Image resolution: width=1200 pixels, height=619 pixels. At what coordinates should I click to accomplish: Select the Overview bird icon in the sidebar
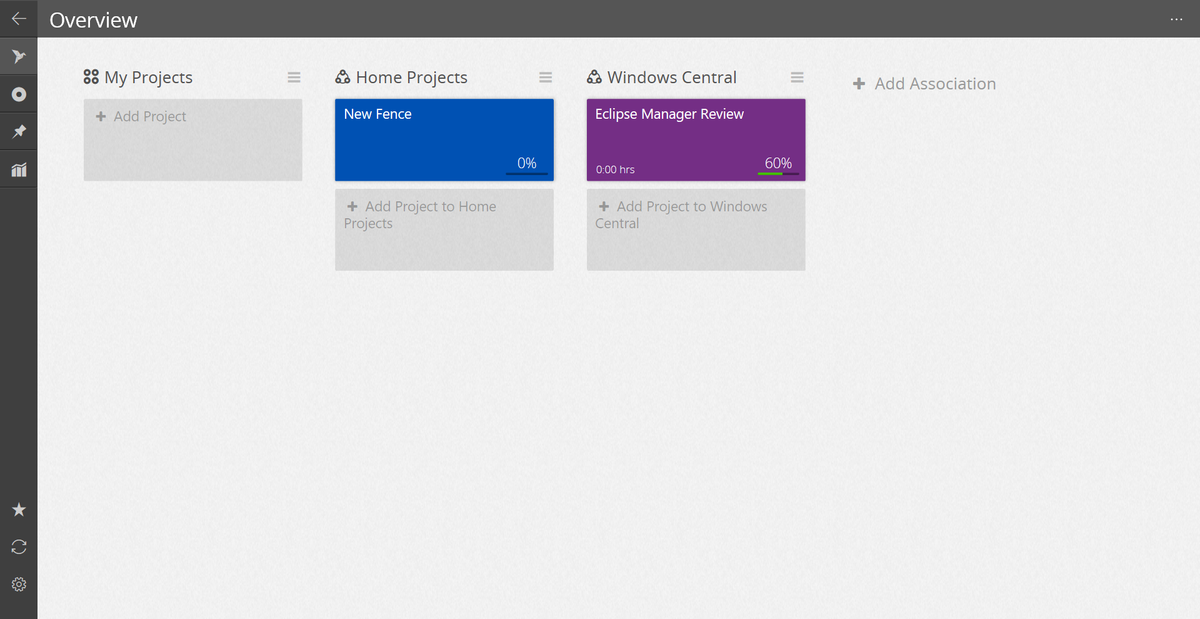point(18,56)
